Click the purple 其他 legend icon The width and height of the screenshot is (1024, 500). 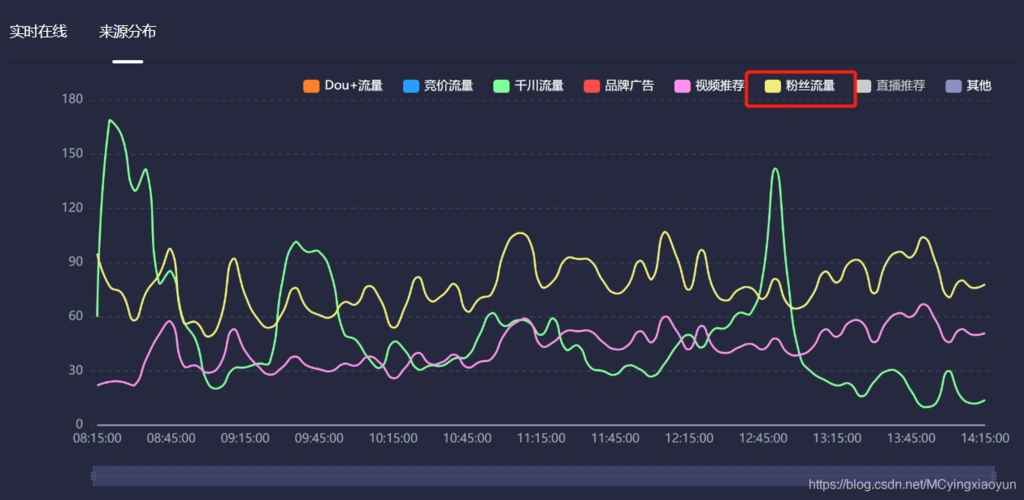point(953,86)
